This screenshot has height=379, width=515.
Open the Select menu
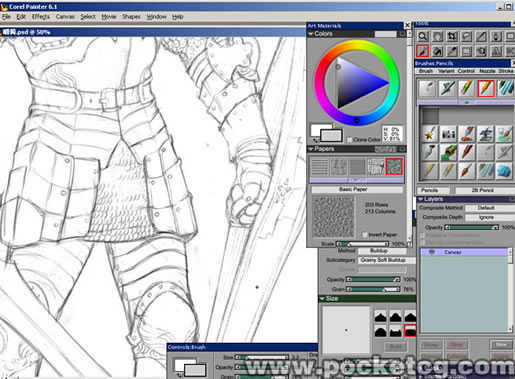click(x=88, y=17)
